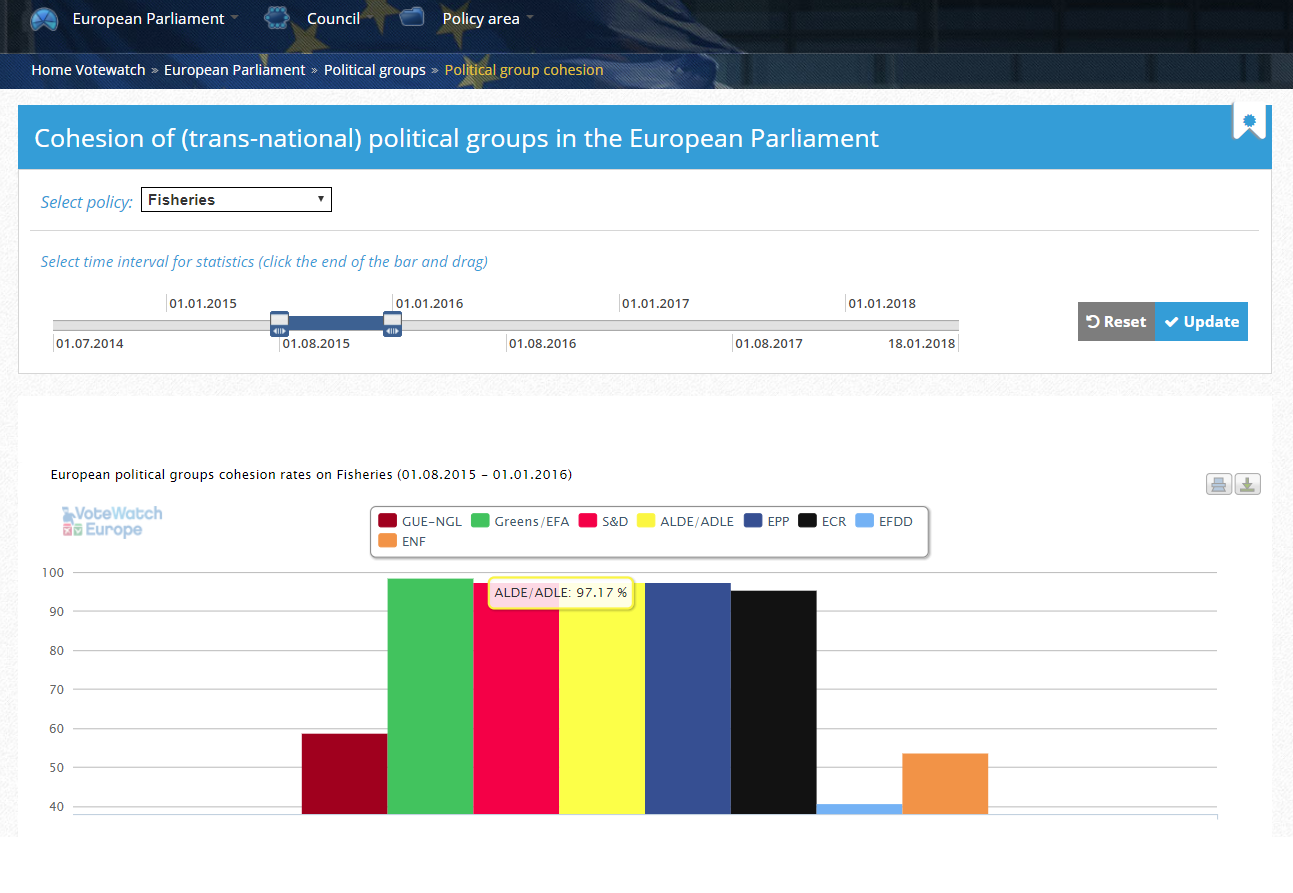Click the 01.07.2014 timeline label
Image resolution: width=1293 pixels, height=893 pixels.
(x=90, y=343)
